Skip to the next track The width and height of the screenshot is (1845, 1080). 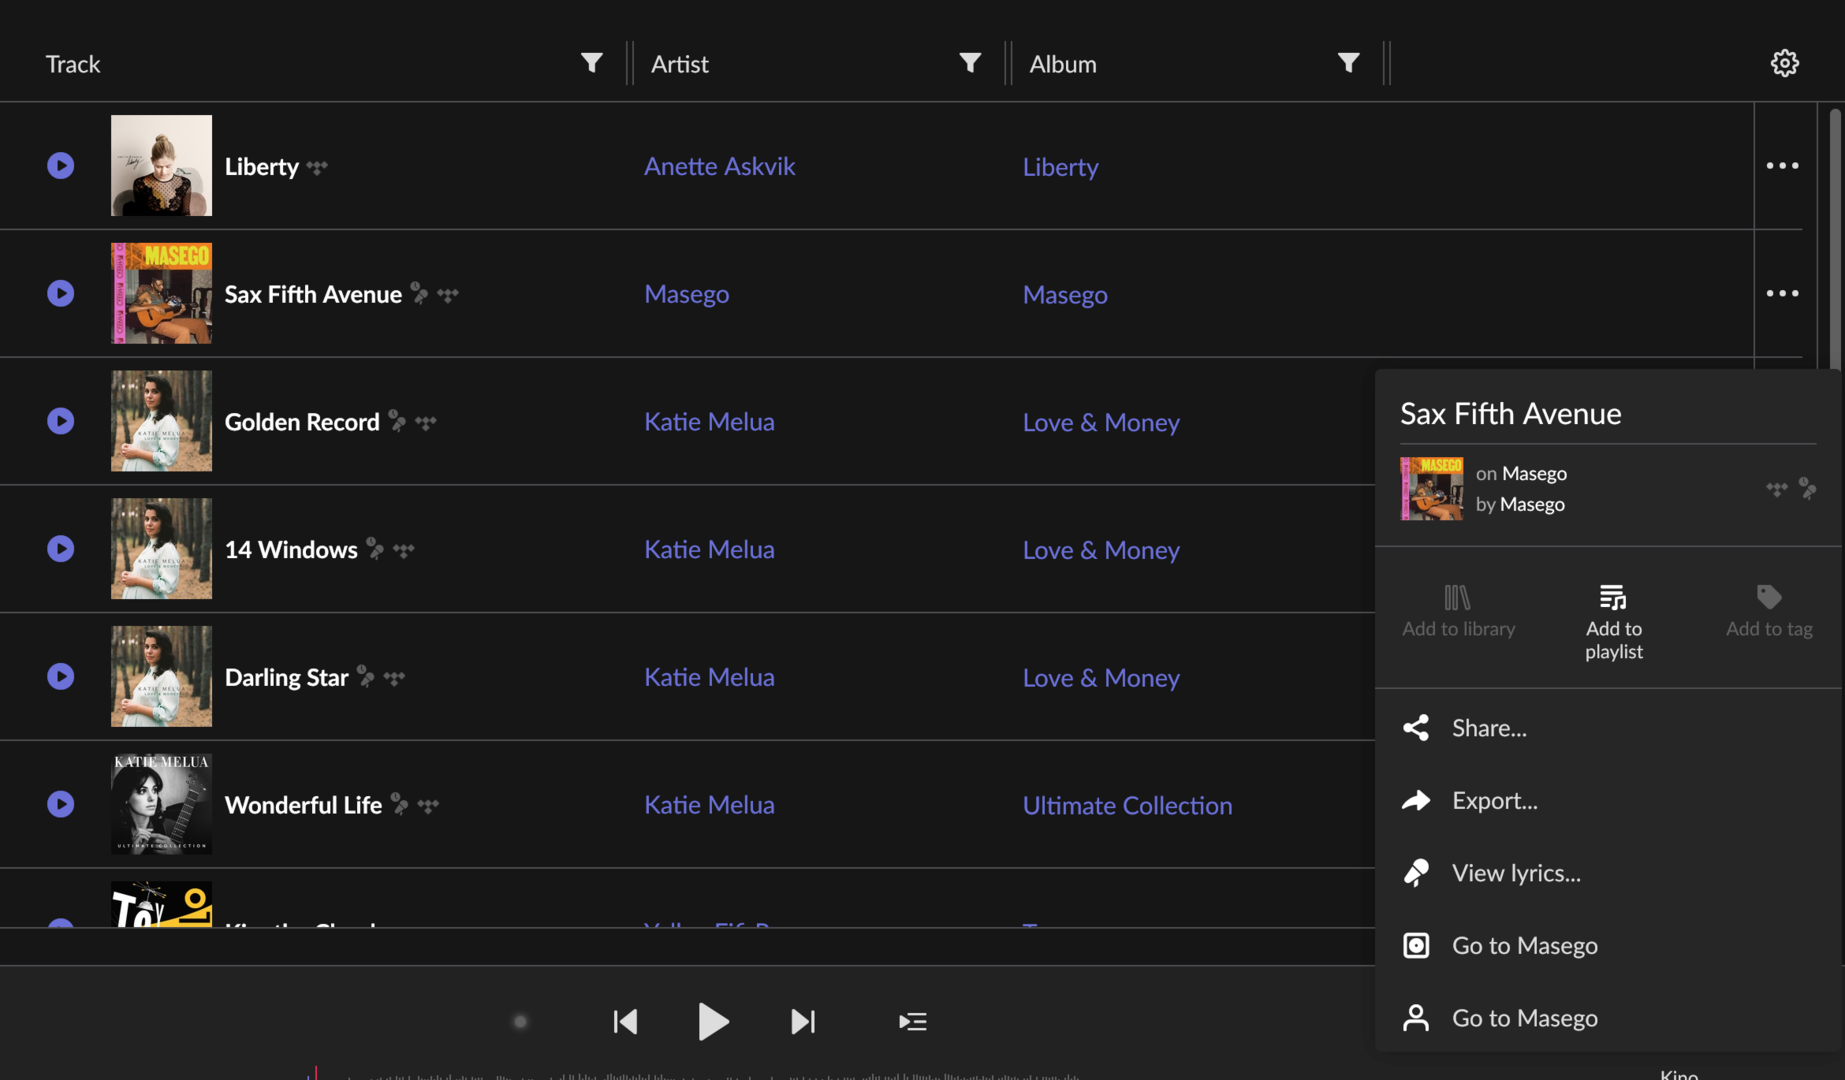pyautogui.click(x=803, y=1021)
